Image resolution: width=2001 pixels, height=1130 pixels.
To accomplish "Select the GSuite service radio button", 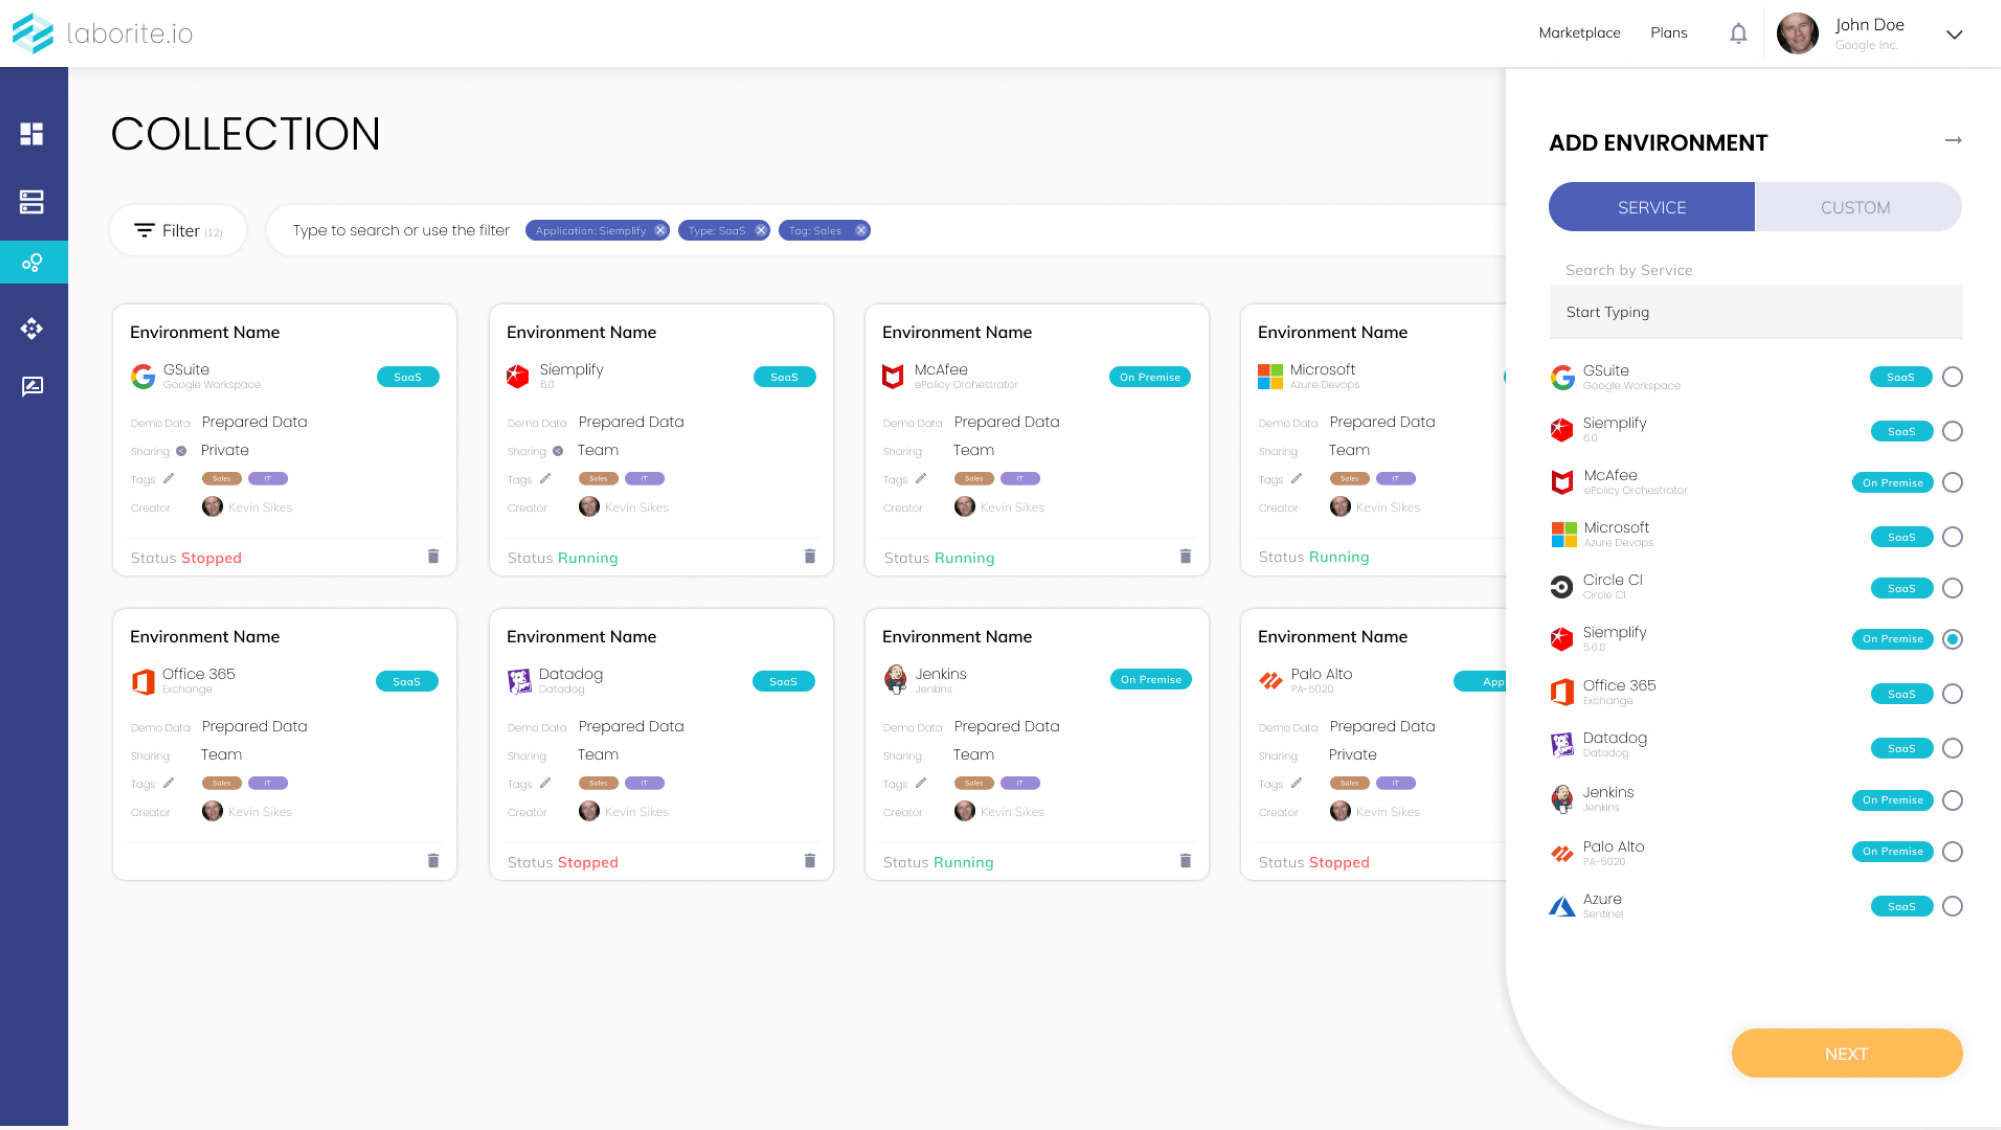I will 1952,377.
